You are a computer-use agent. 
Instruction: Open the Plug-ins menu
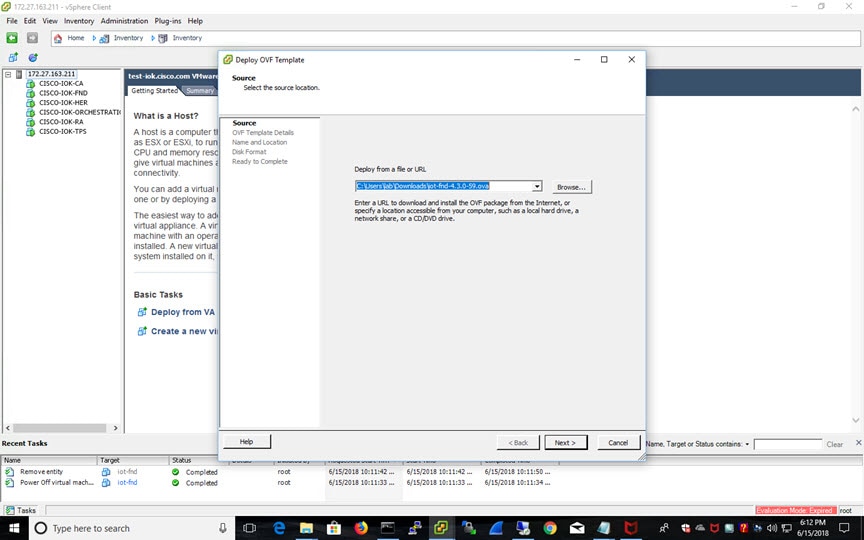pos(168,21)
